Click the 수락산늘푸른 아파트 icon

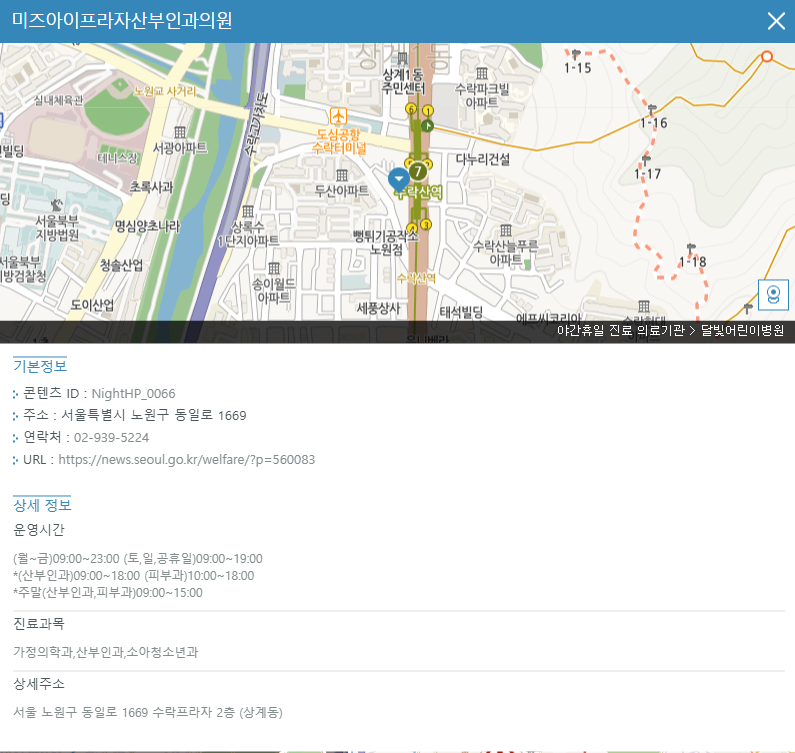[505, 230]
